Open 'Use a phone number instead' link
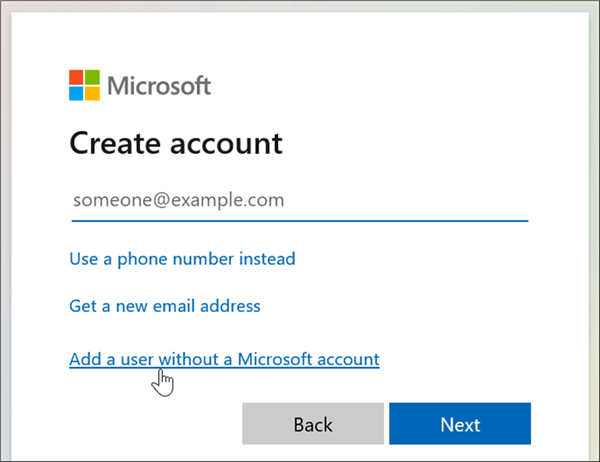This screenshot has width=600, height=462. pyautogui.click(x=182, y=259)
